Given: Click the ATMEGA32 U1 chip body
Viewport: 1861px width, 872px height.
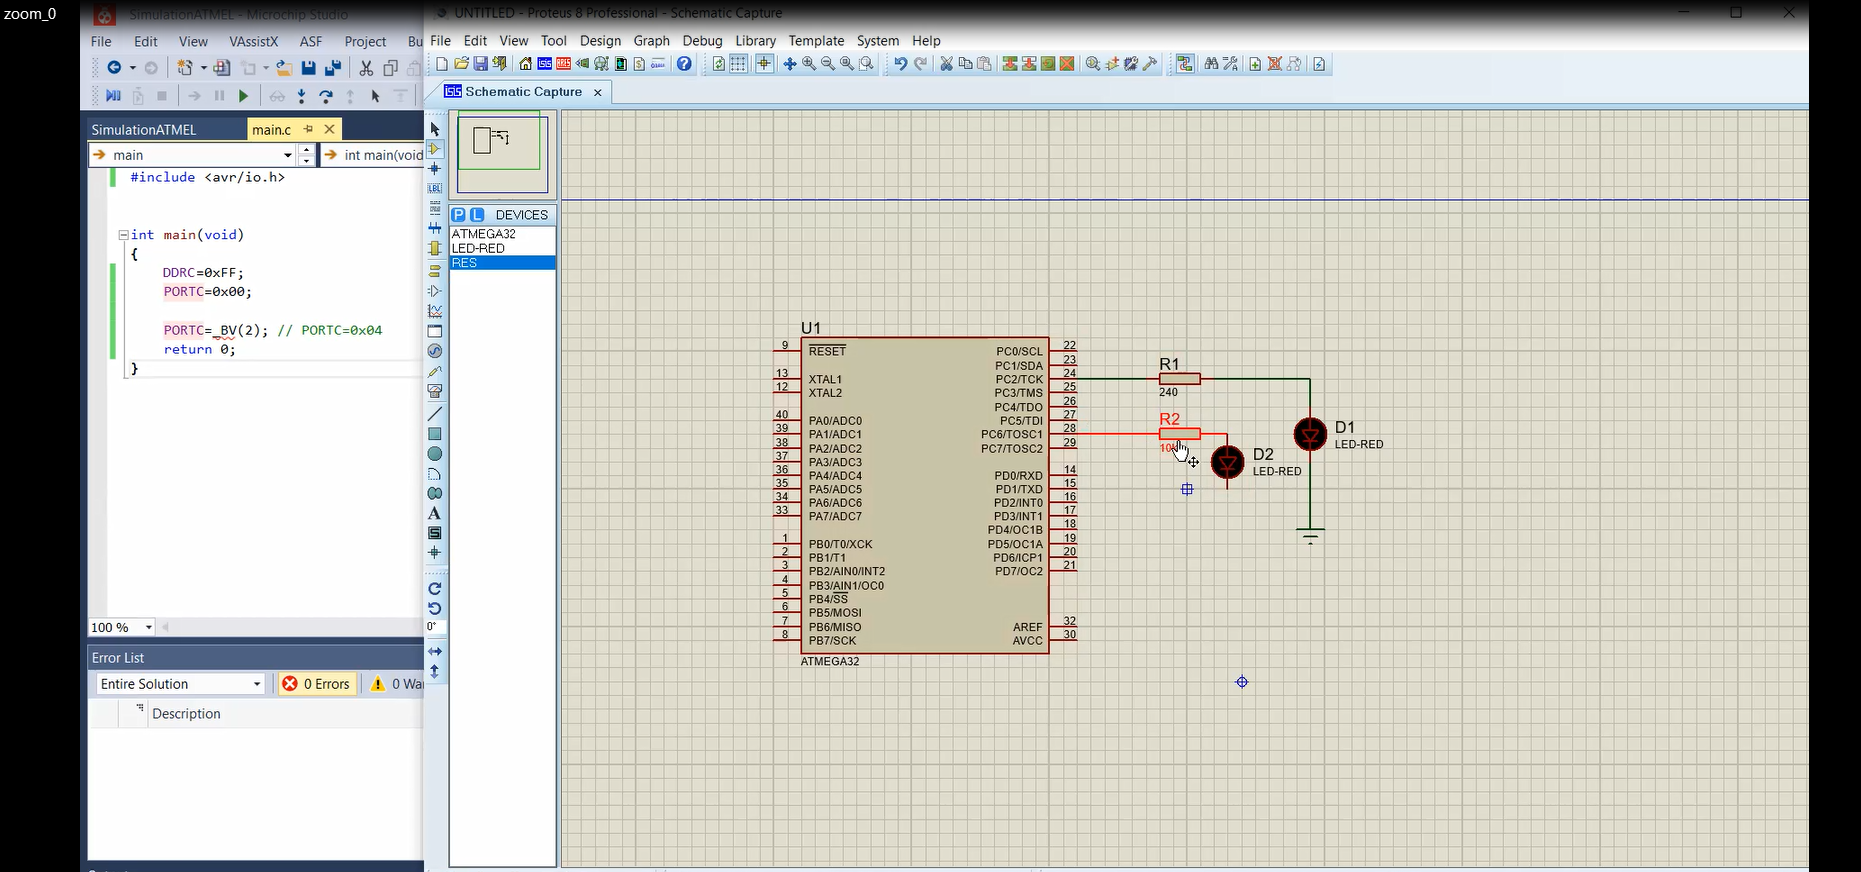Looking at the screenshot, I should [x=924, y=496].
